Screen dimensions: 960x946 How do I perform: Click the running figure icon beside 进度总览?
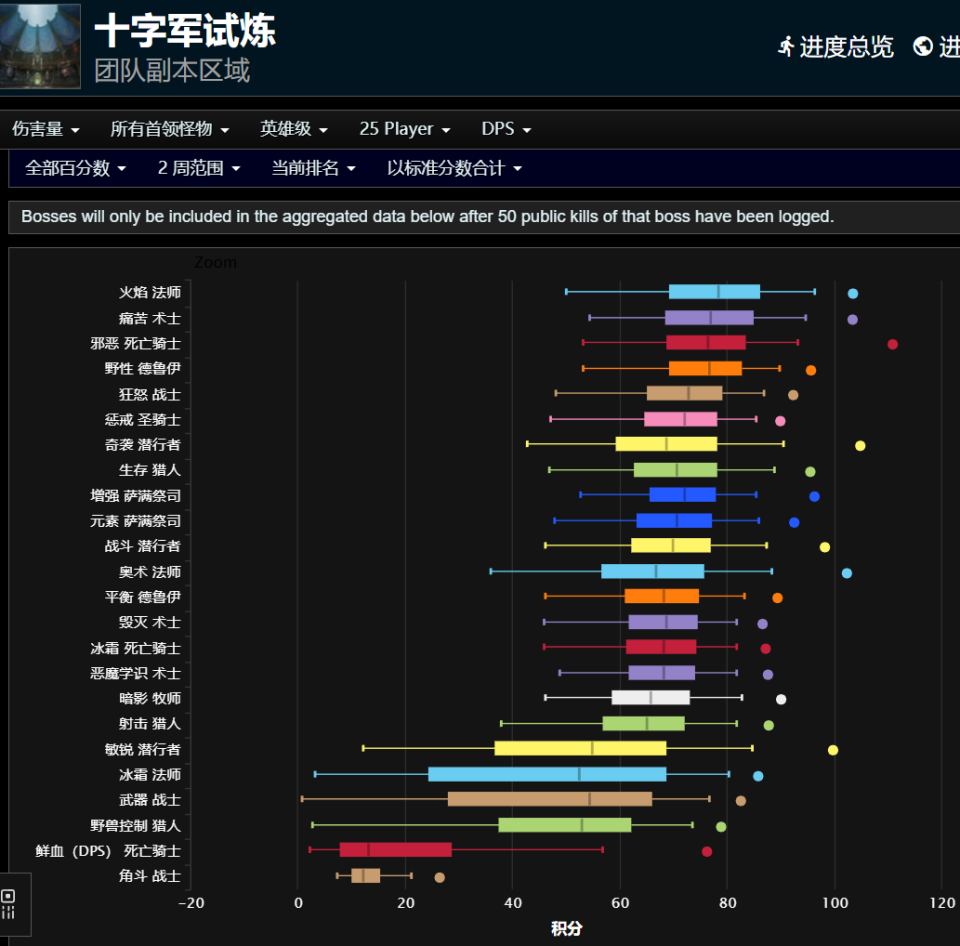[x=786, y=47]
